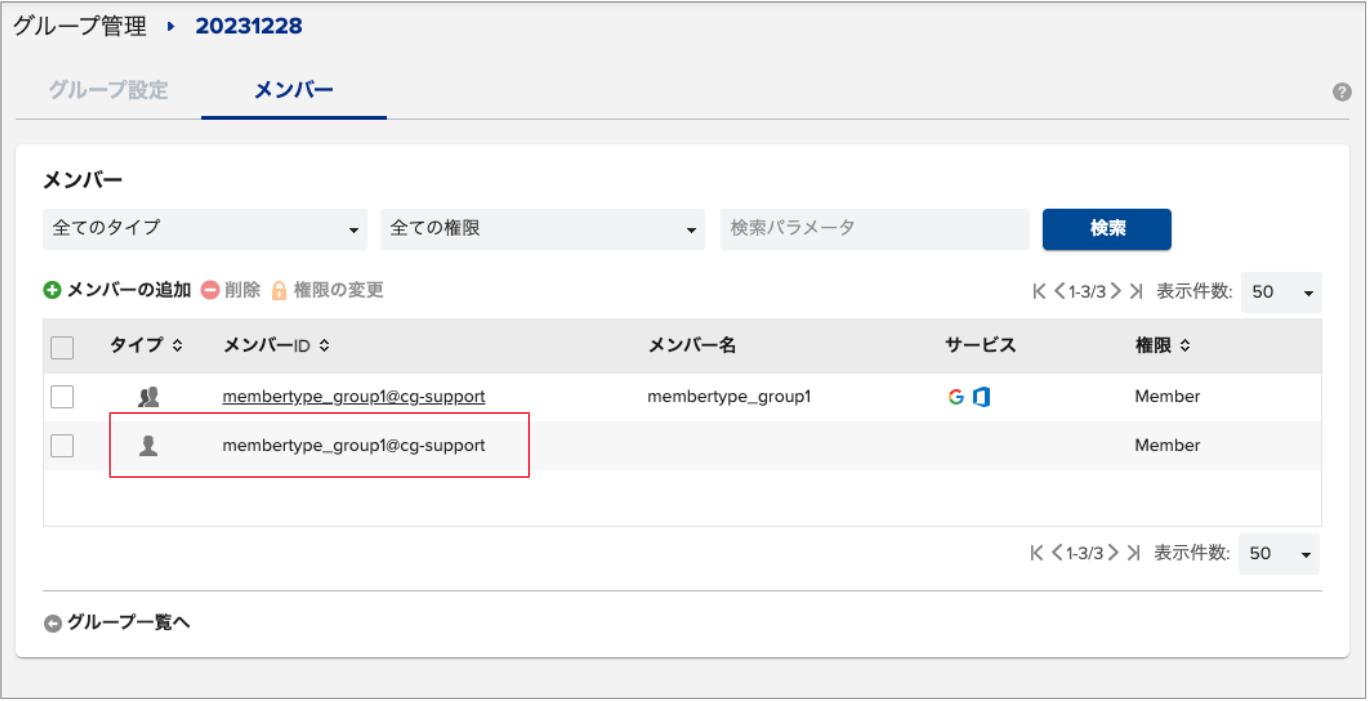Go to first page in top pagination
This screenshot has height=701, width=1368.
[1039, 292]
